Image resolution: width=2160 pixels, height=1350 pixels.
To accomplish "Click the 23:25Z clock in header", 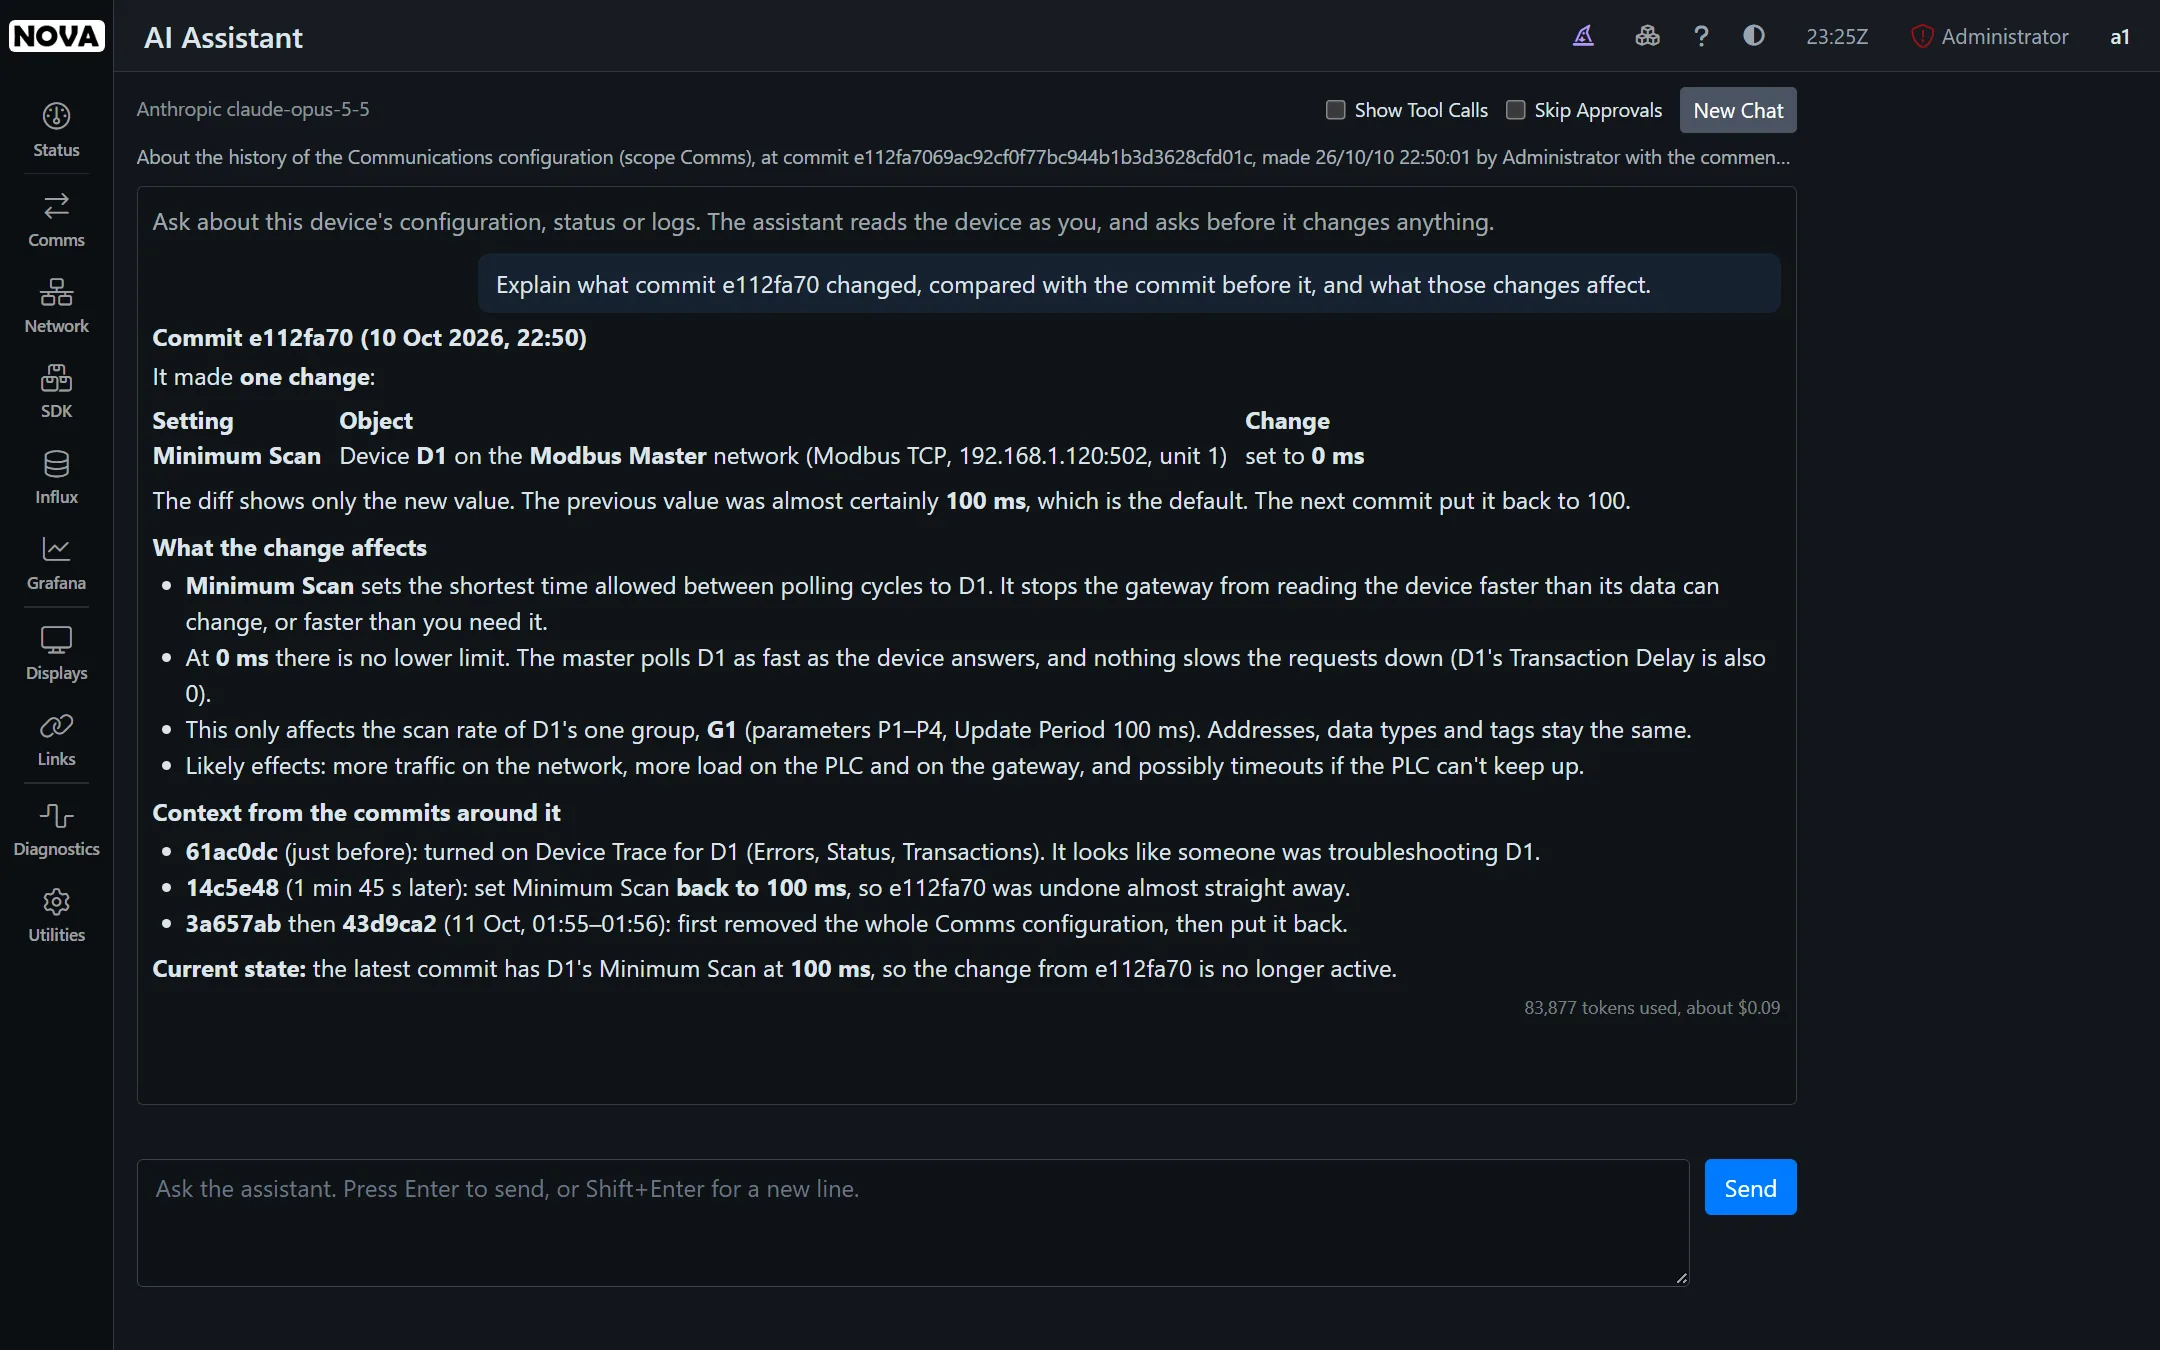I will [x=1837, y=37].
